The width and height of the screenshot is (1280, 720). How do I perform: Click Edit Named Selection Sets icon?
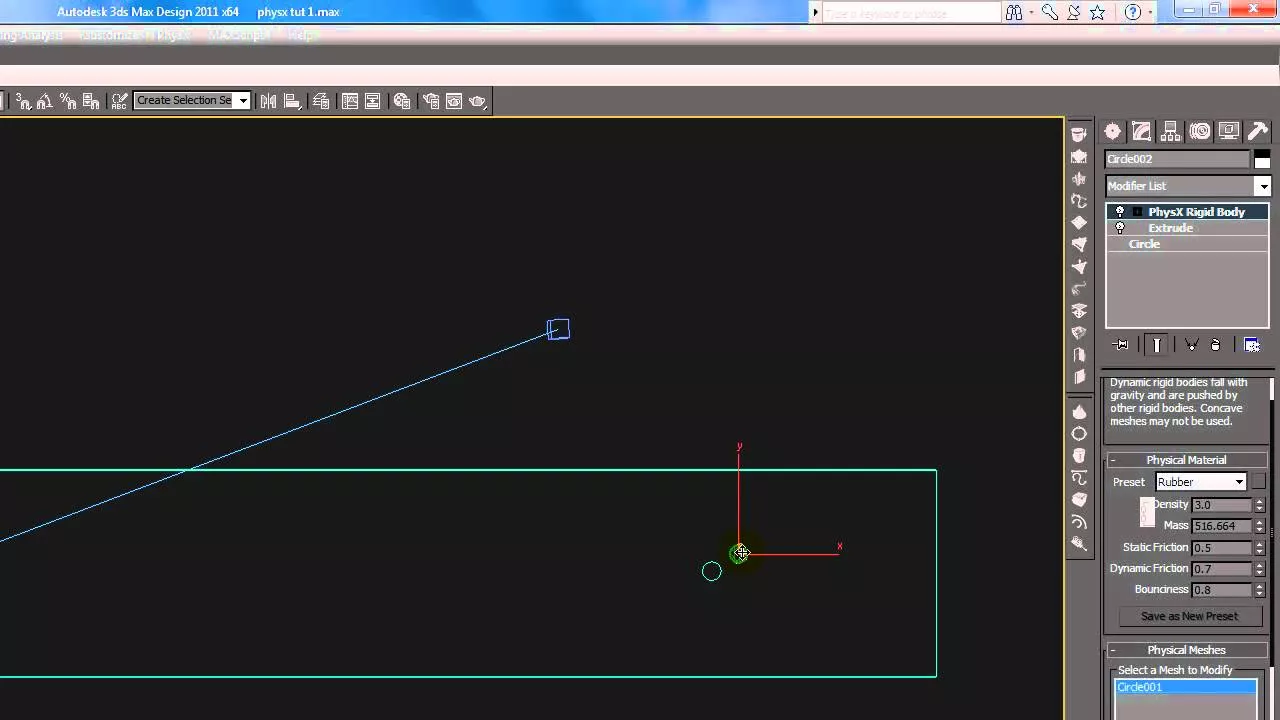(x=119, y=101)
